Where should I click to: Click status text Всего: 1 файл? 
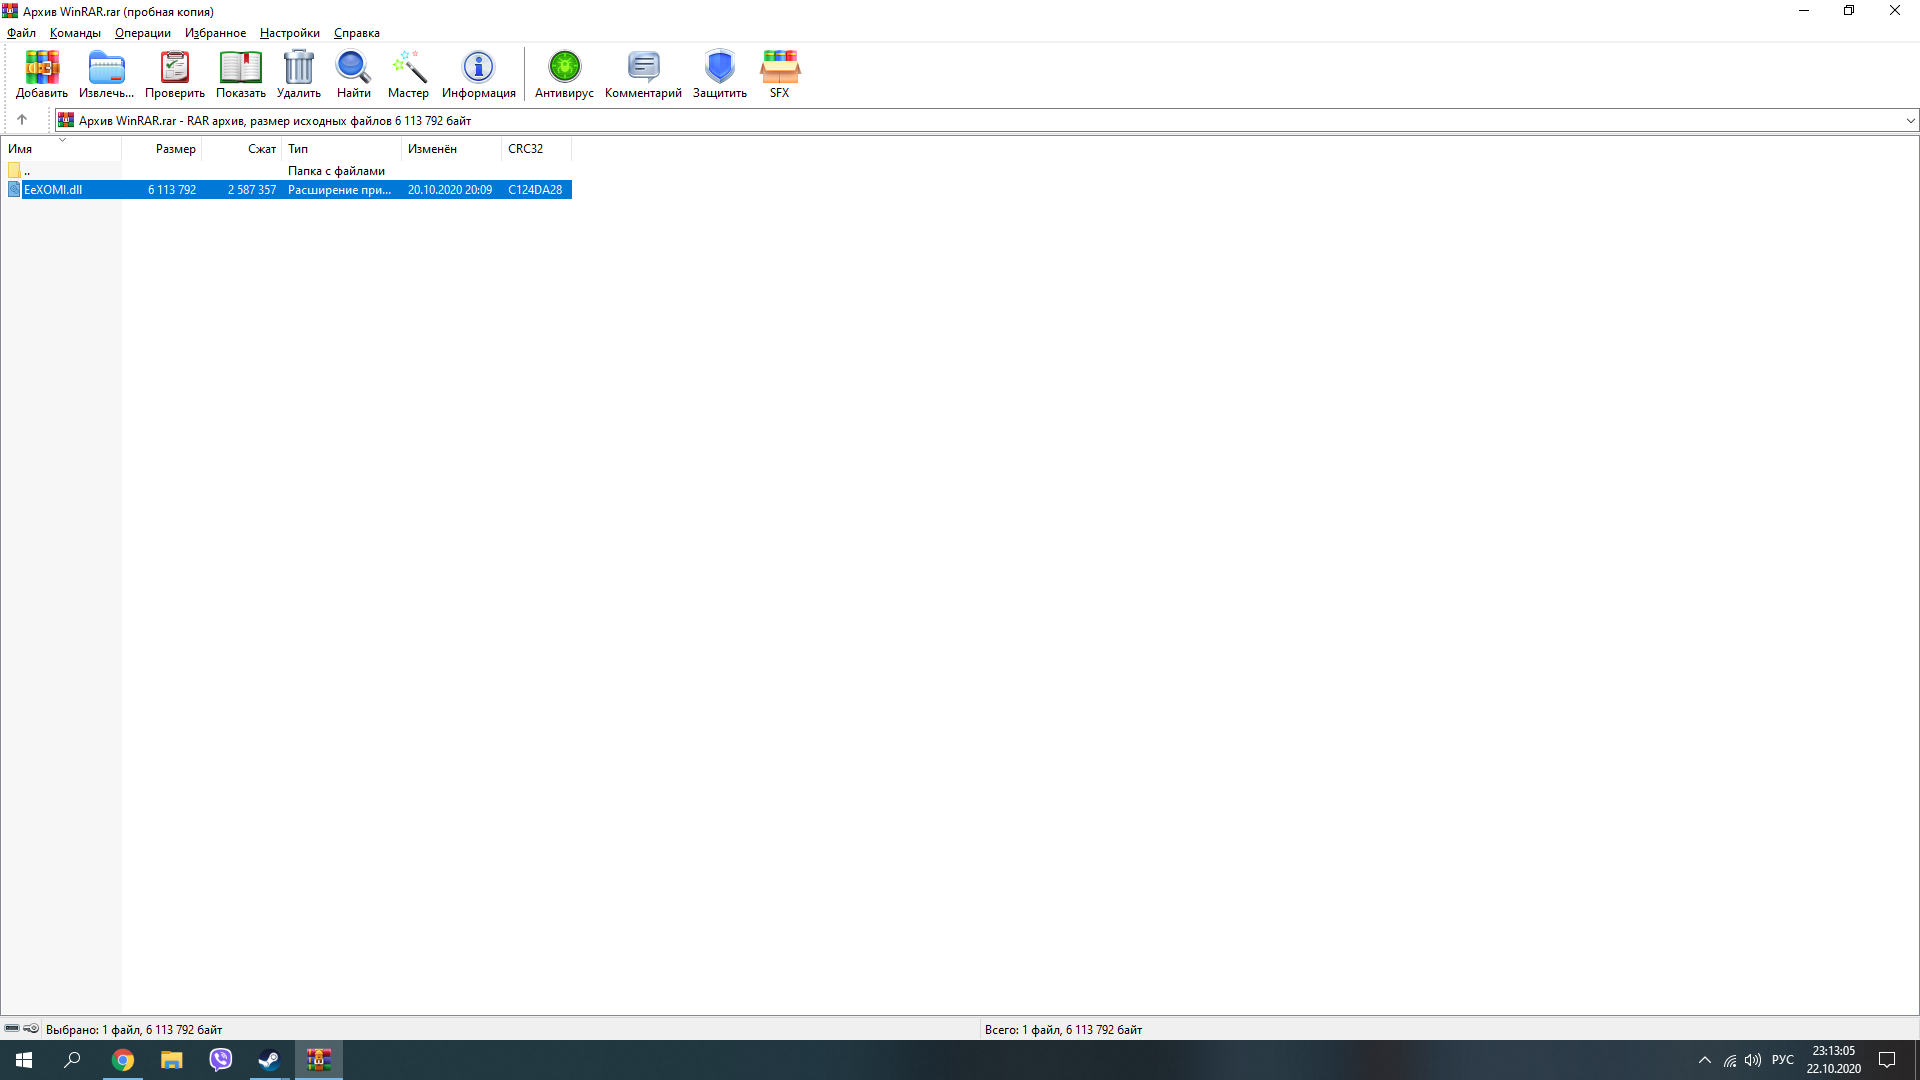pos(1022,1029)
